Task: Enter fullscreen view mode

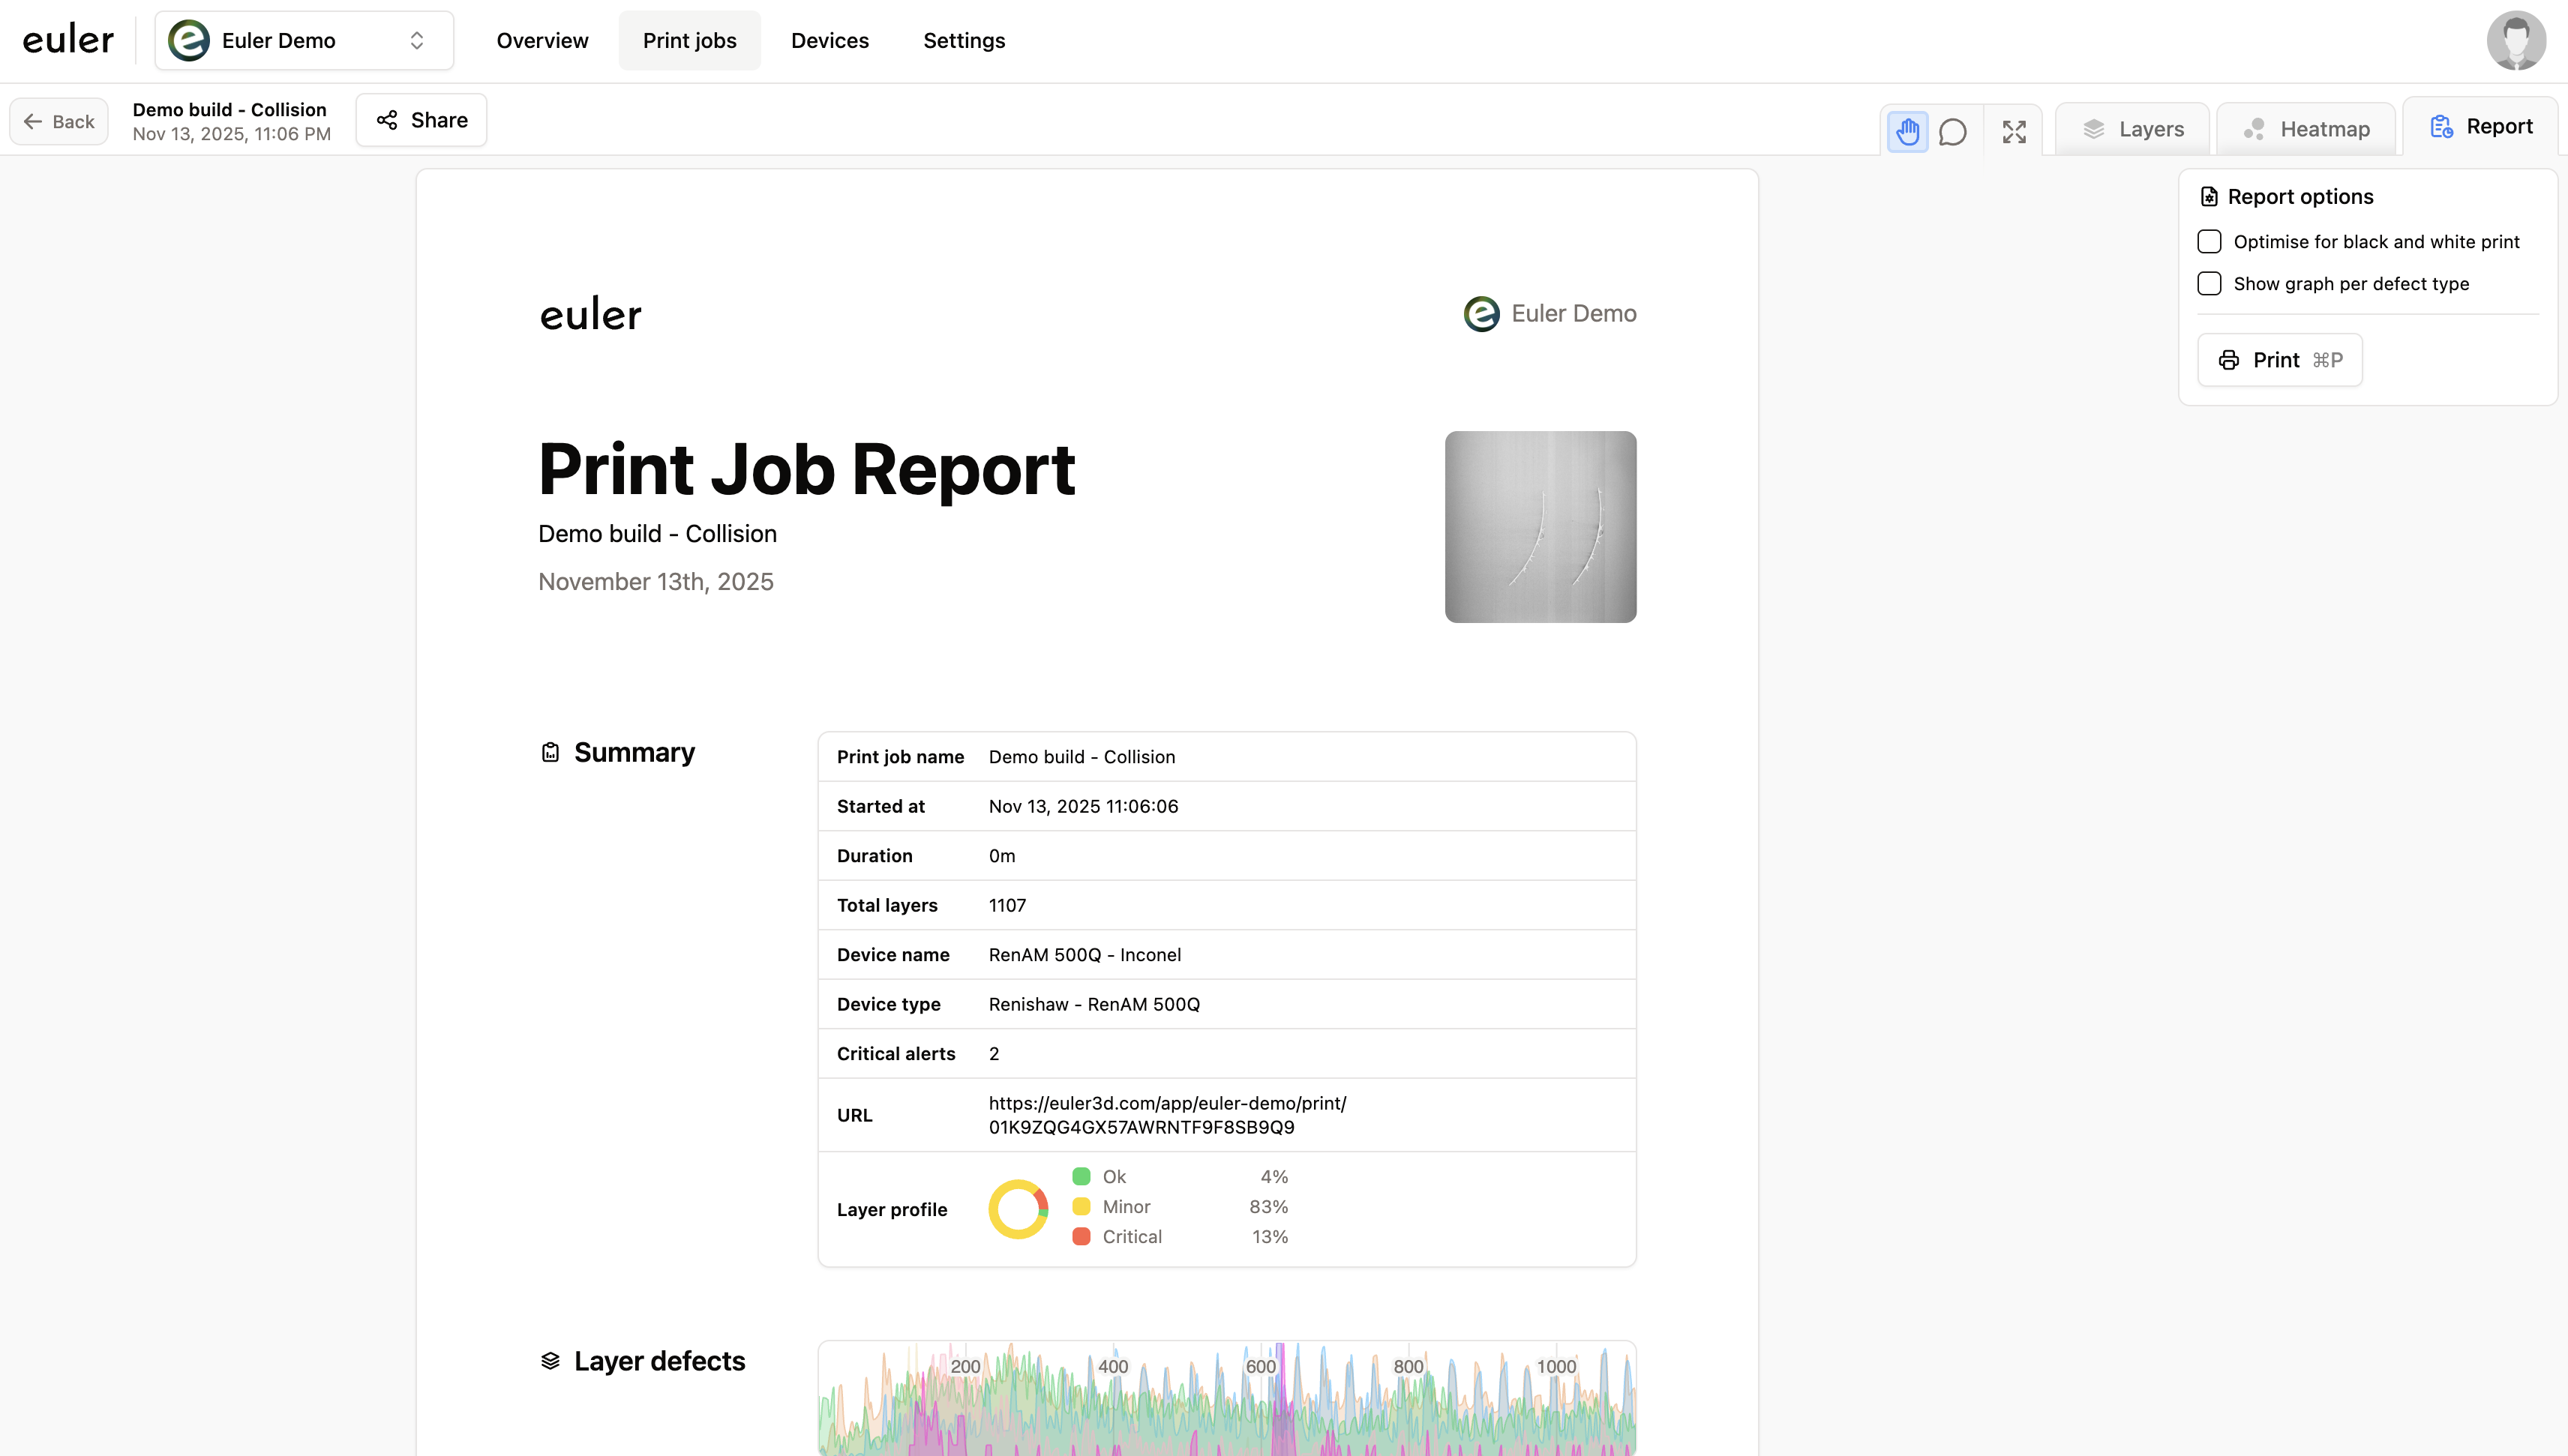Action: 2014,130
